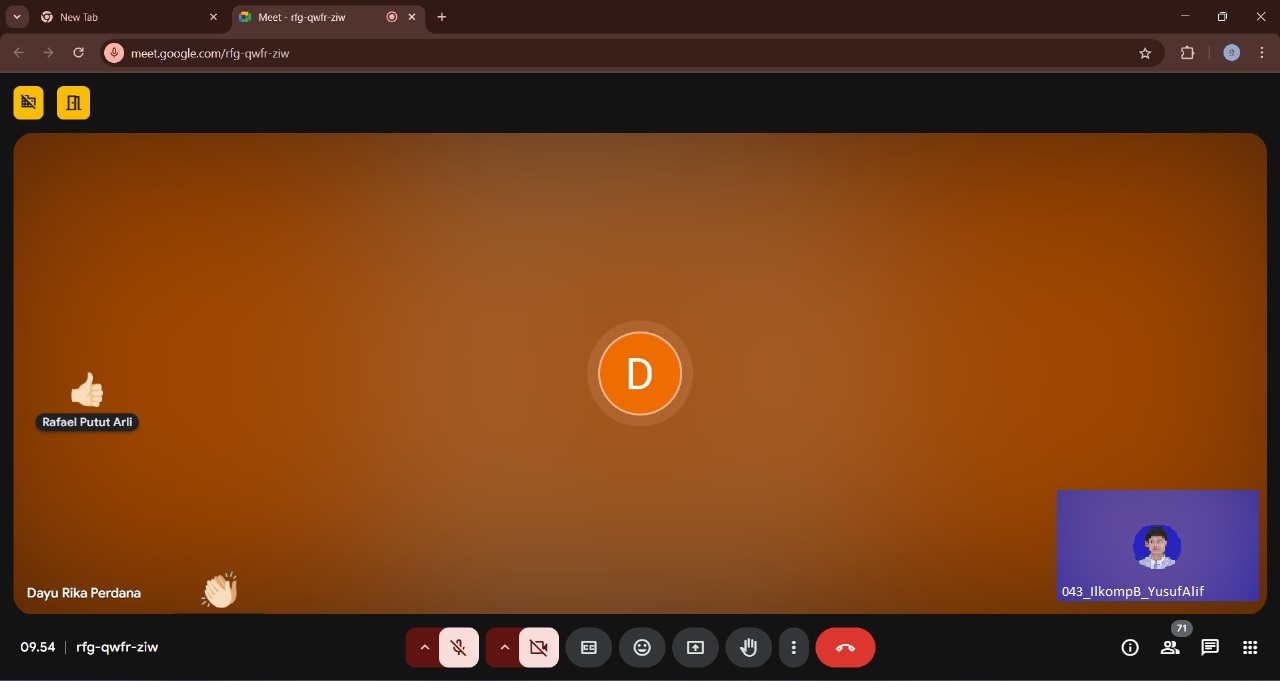
Task: Click the yellow camera-off extension button
Action: coord(28,102)
